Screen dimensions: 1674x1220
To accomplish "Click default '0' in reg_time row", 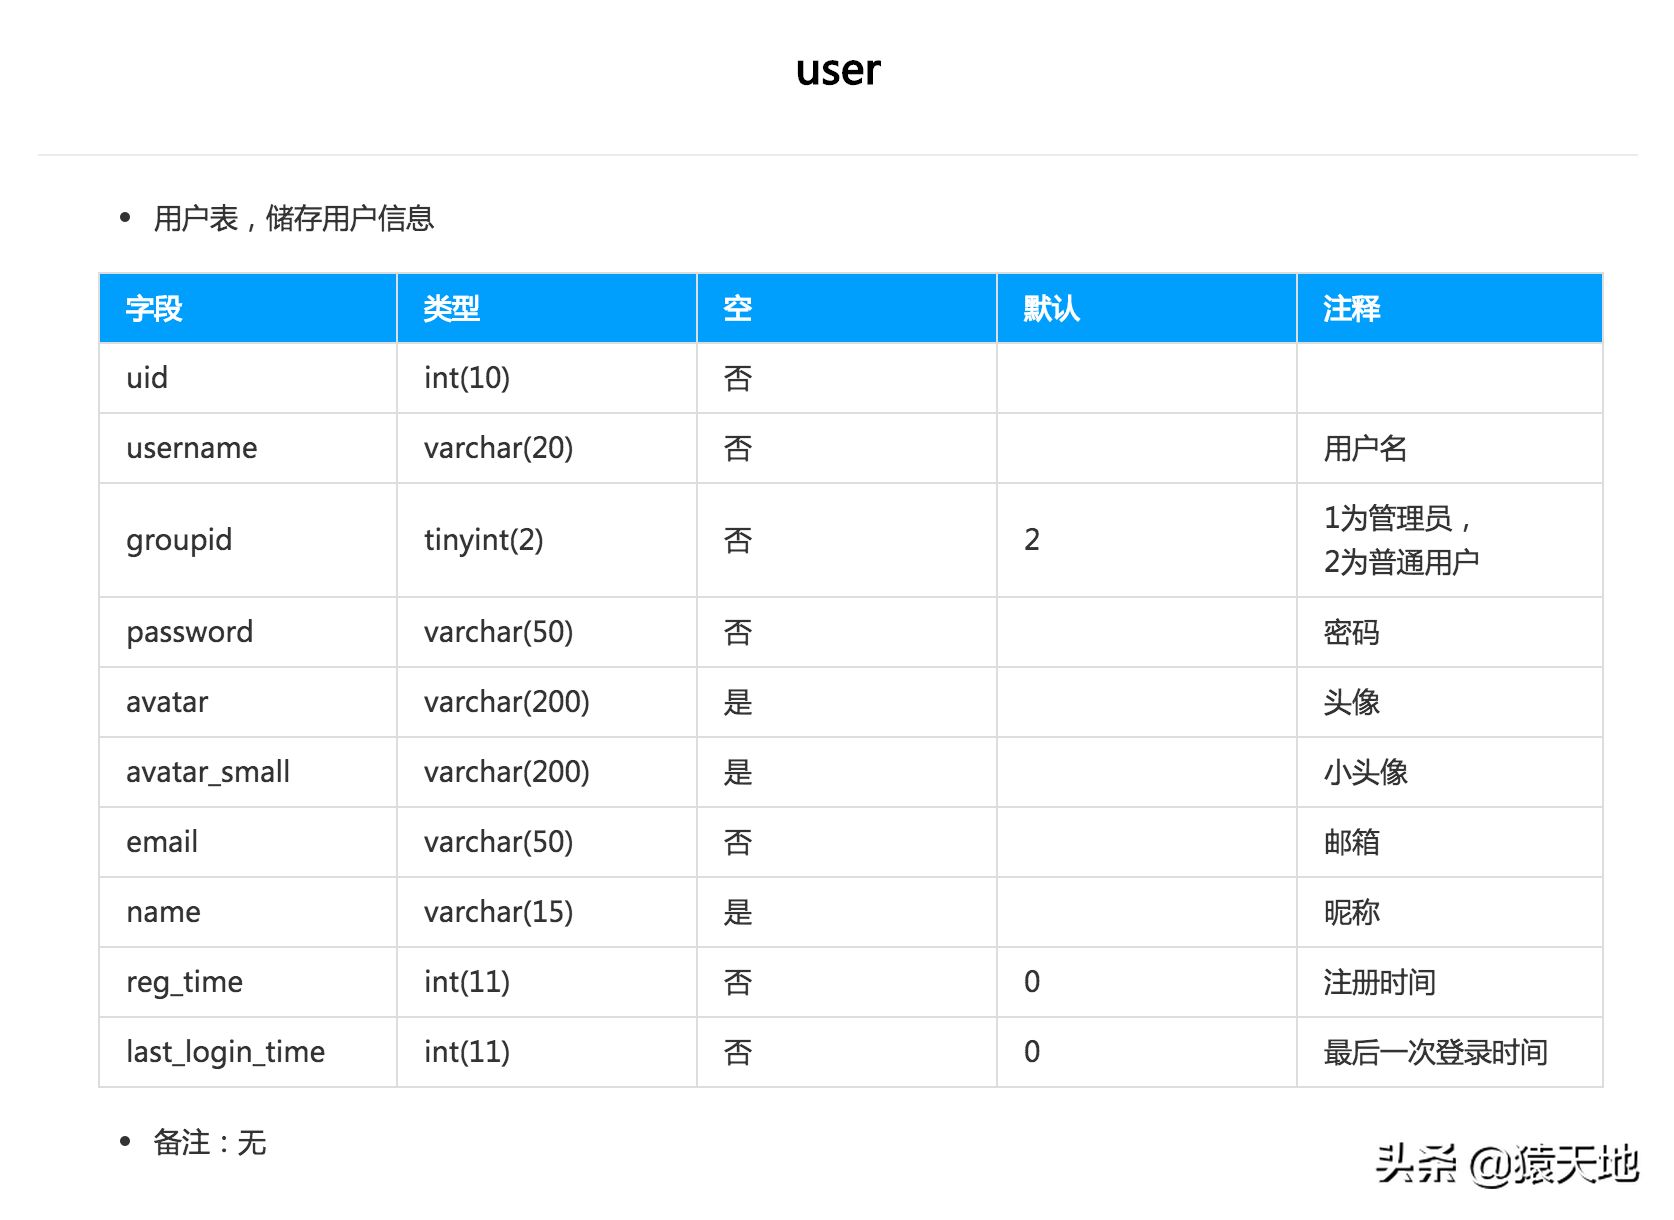I will (1032, 982).
